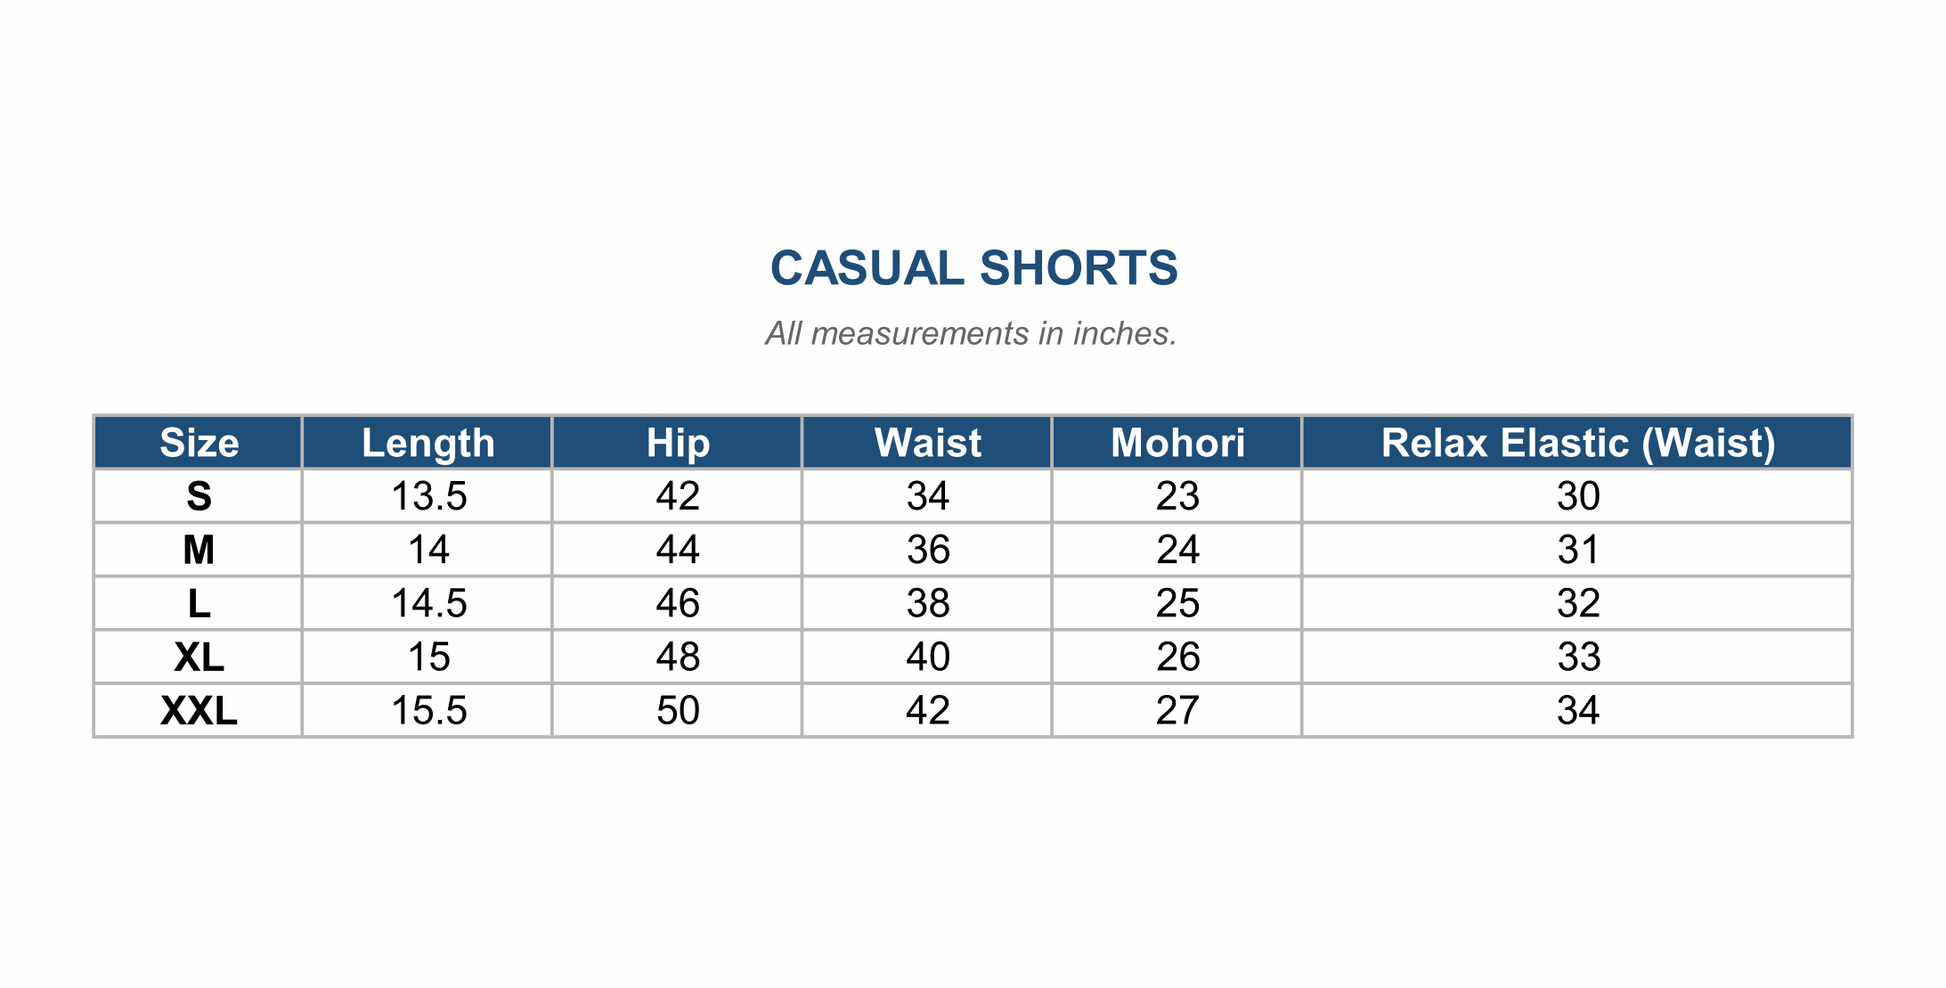Click the XL size row label

click(x=199, y=657)
